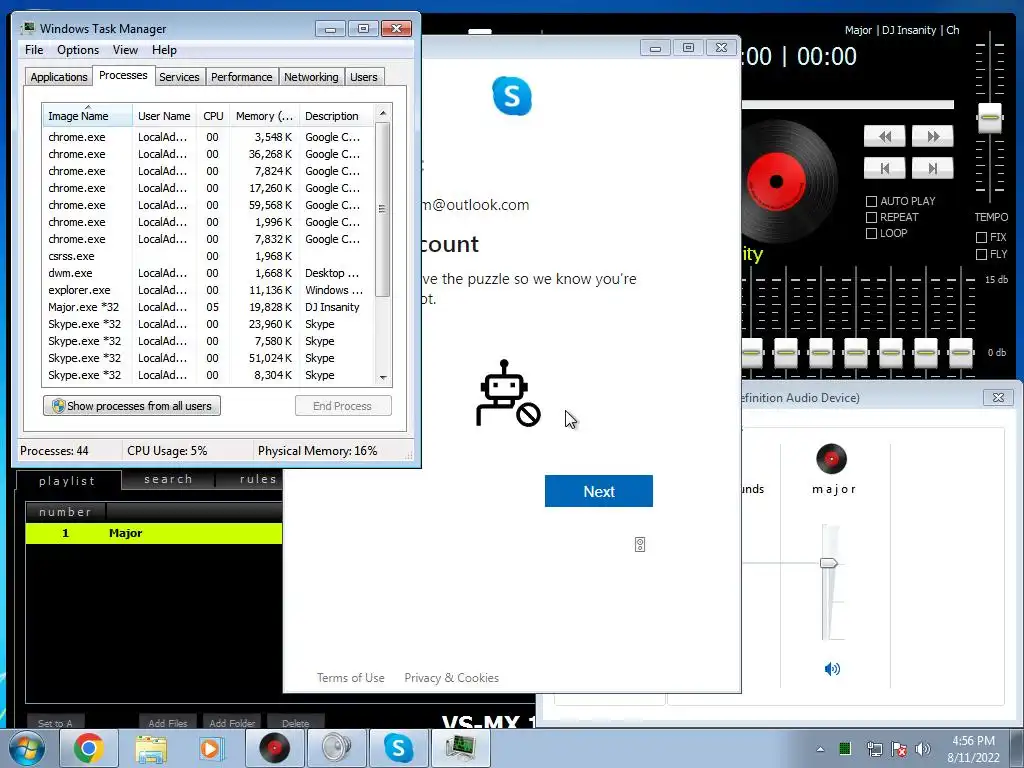Click the next track button in the DJ player
The height and width of the screenshot is (768, 1024).
click(933, 168)
